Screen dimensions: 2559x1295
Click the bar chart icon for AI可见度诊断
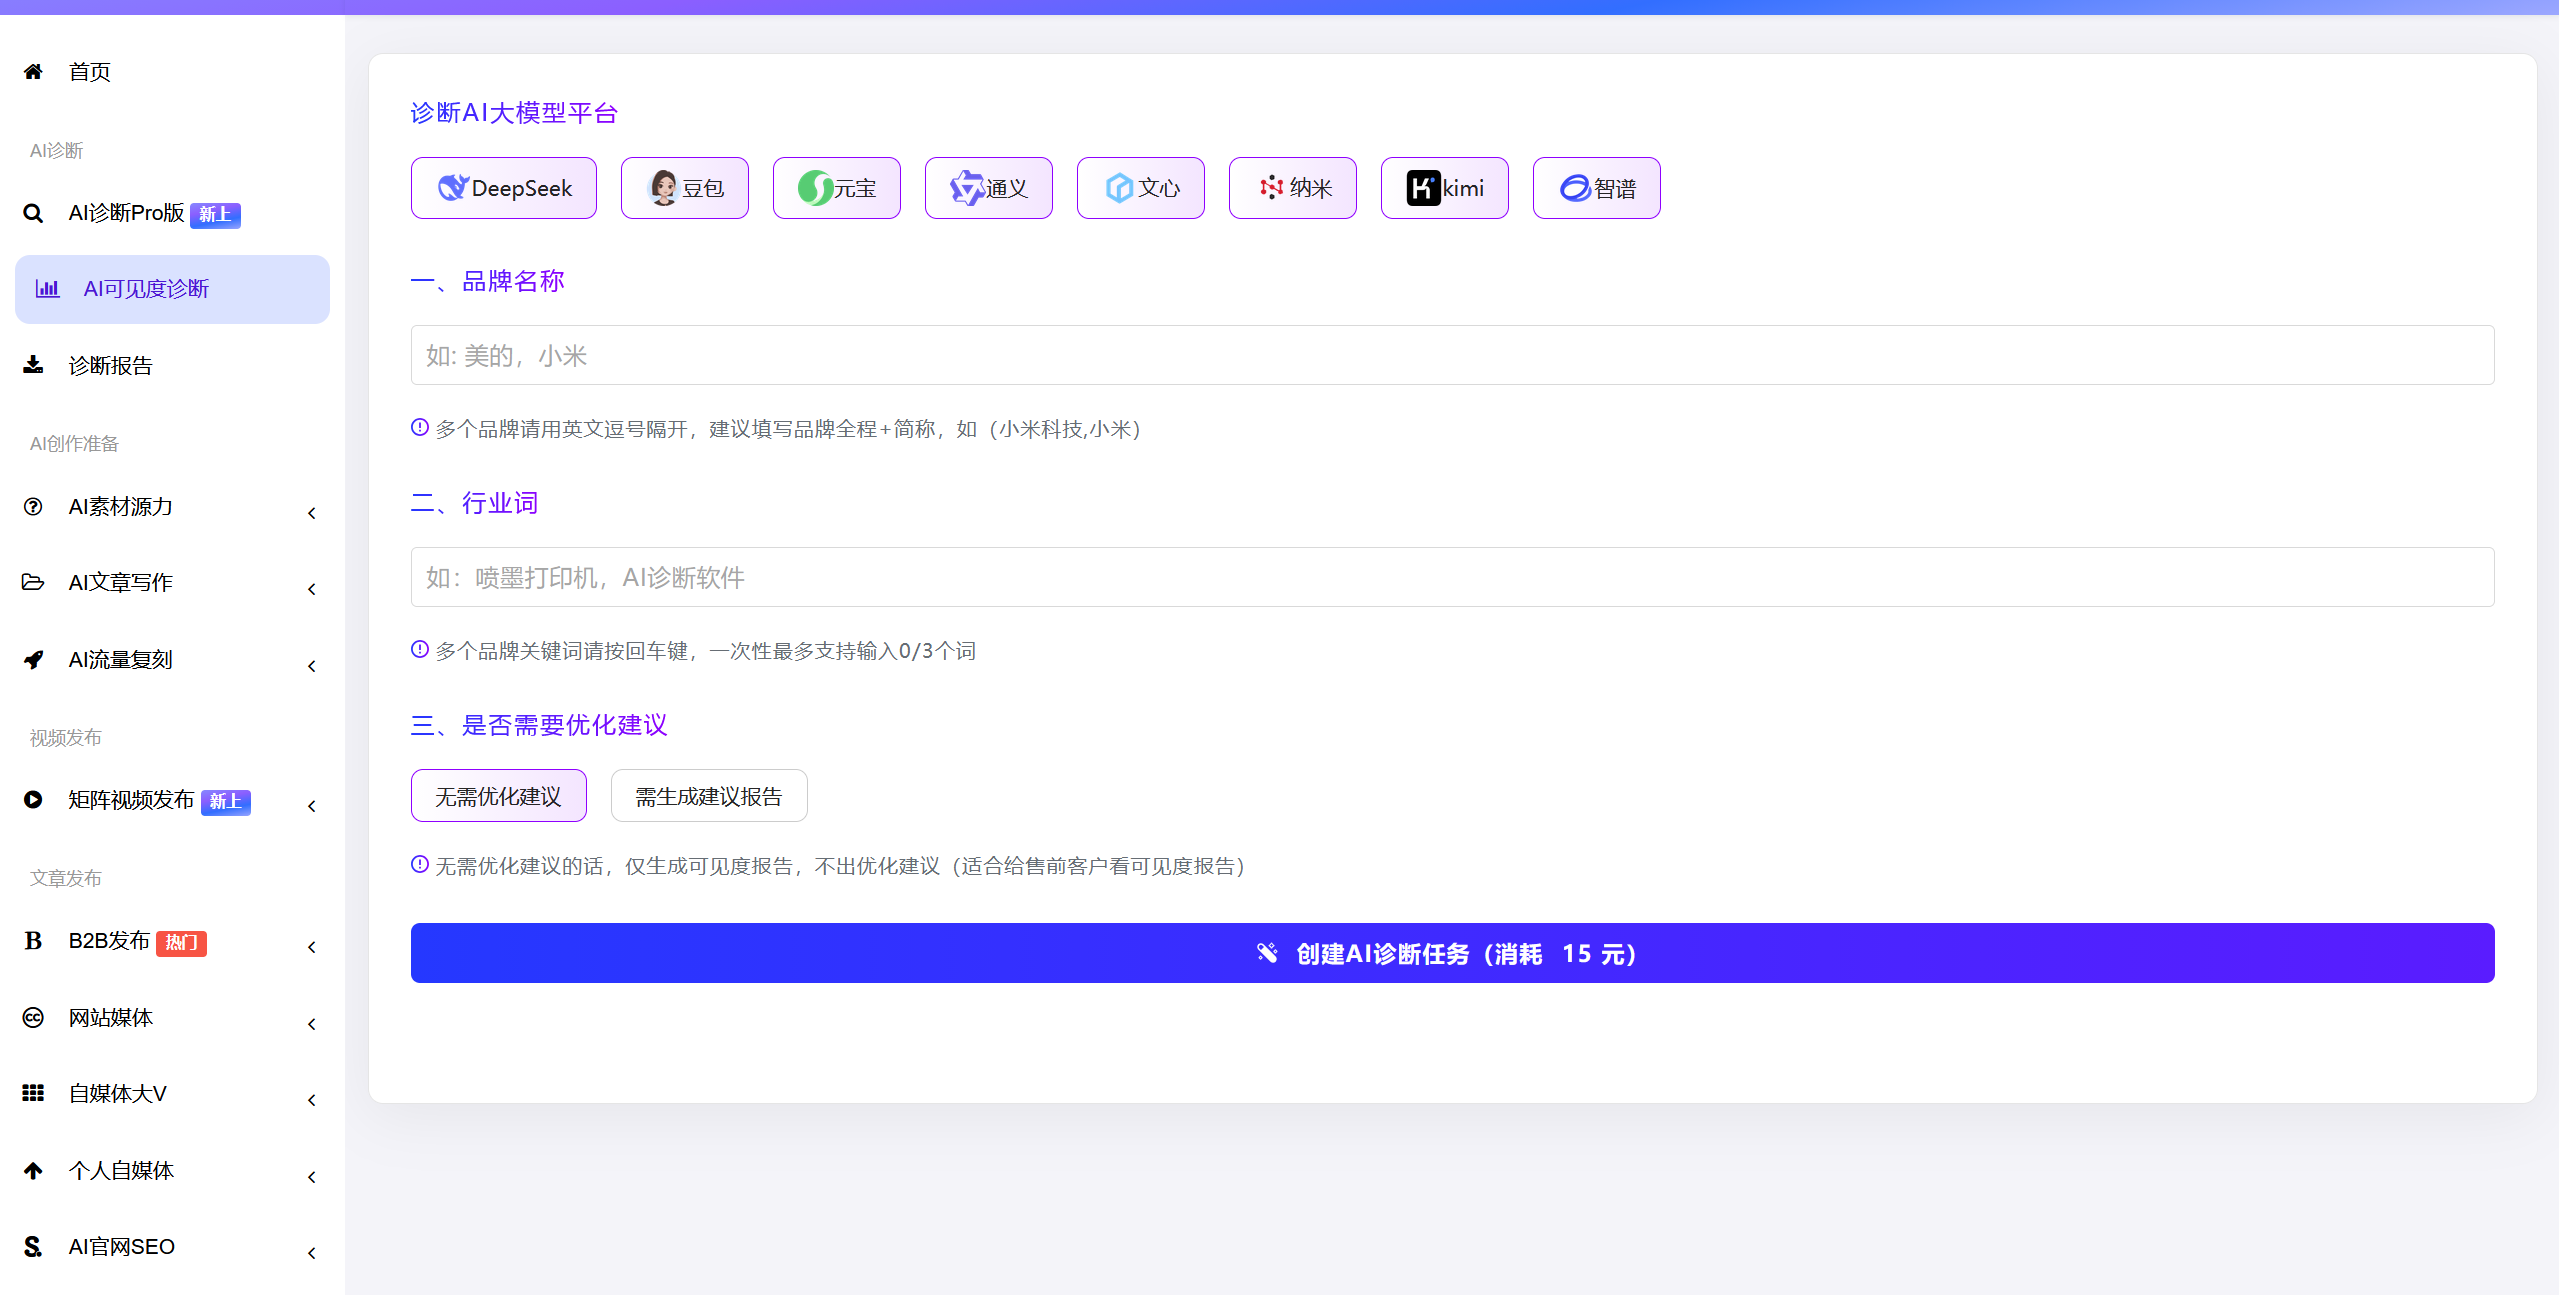click(x=47, y=289)
